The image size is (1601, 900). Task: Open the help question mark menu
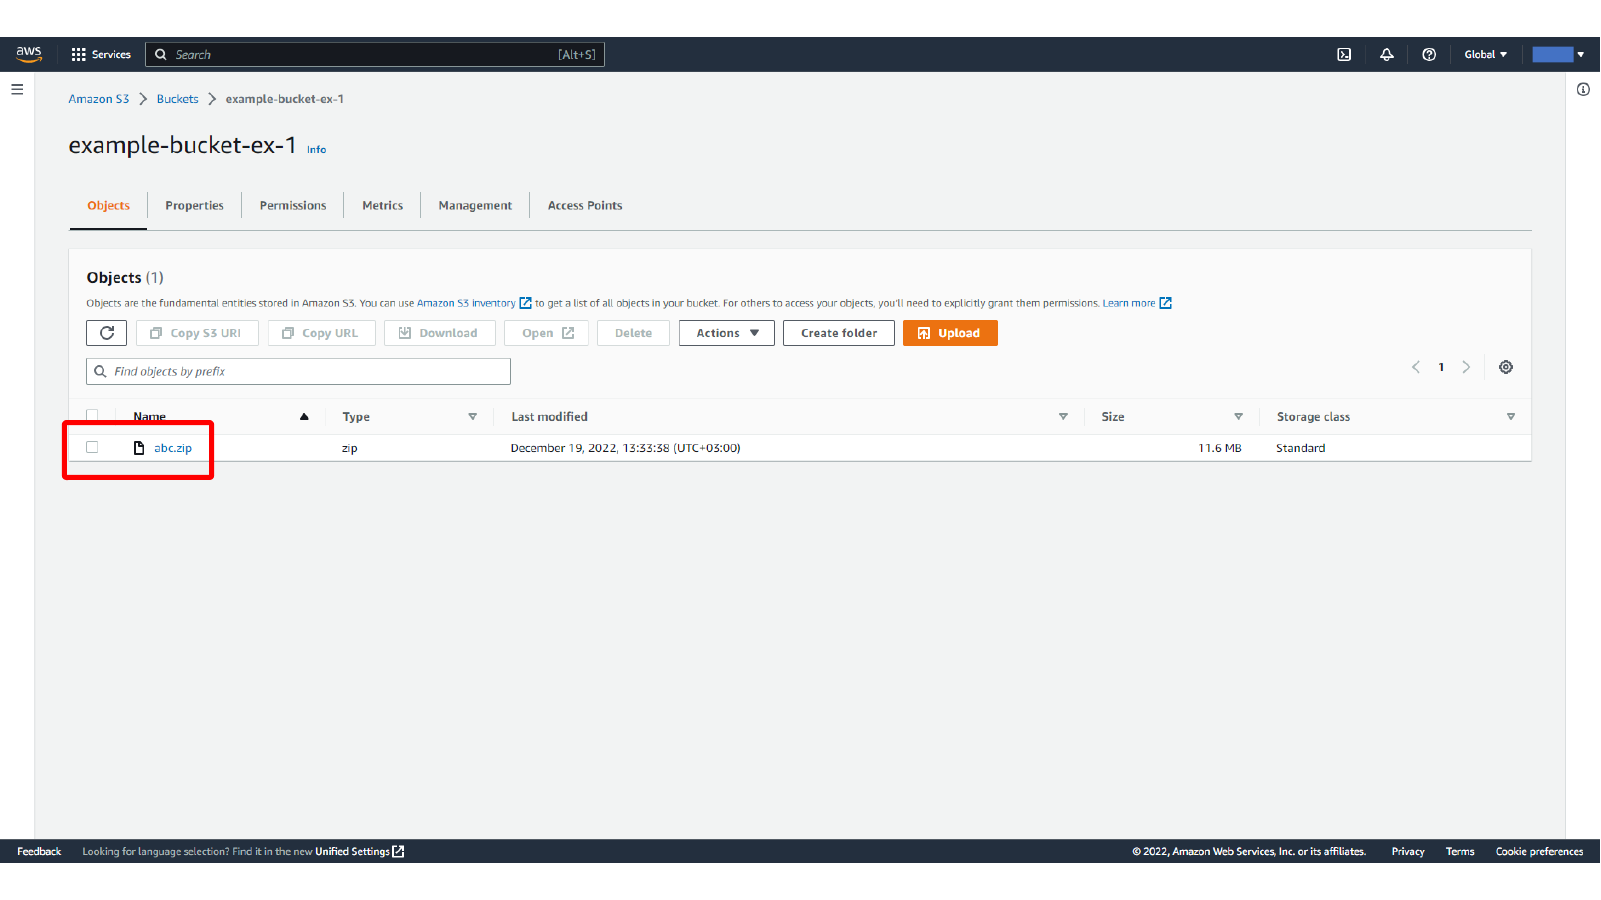tap(1429, 54)
